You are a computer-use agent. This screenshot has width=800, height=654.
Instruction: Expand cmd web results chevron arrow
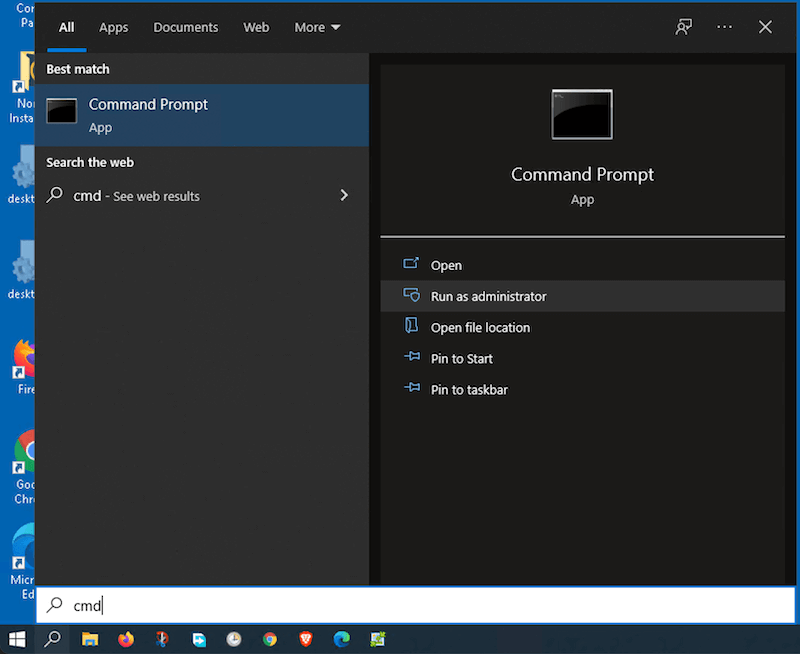[344, 195]
